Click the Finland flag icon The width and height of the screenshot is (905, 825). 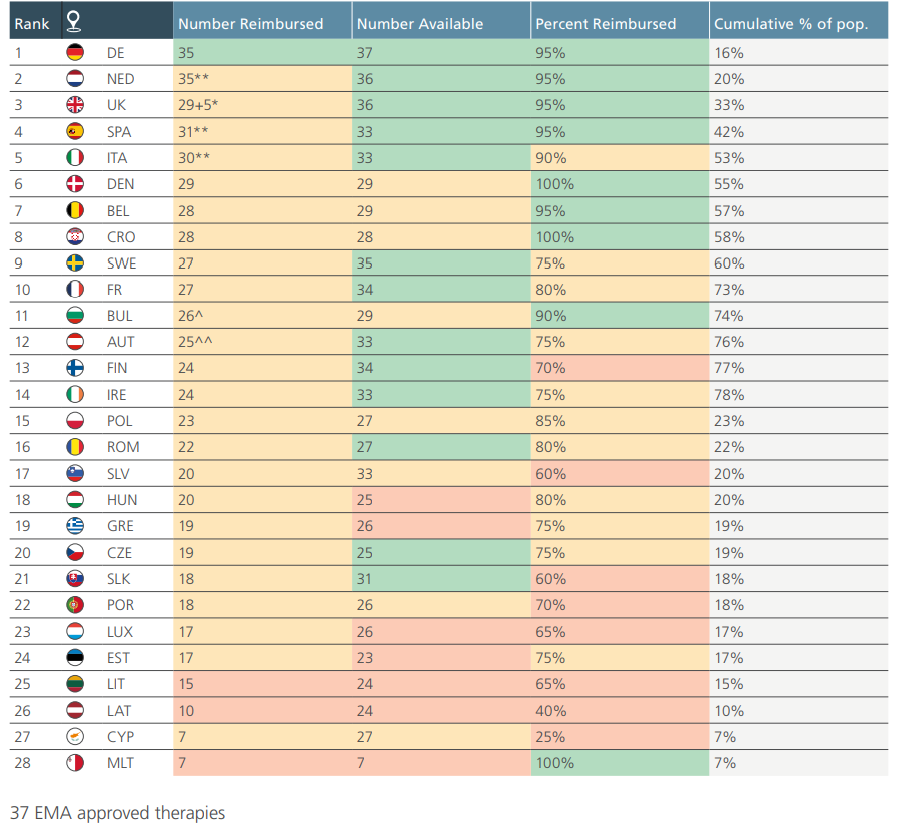[75, 368]
